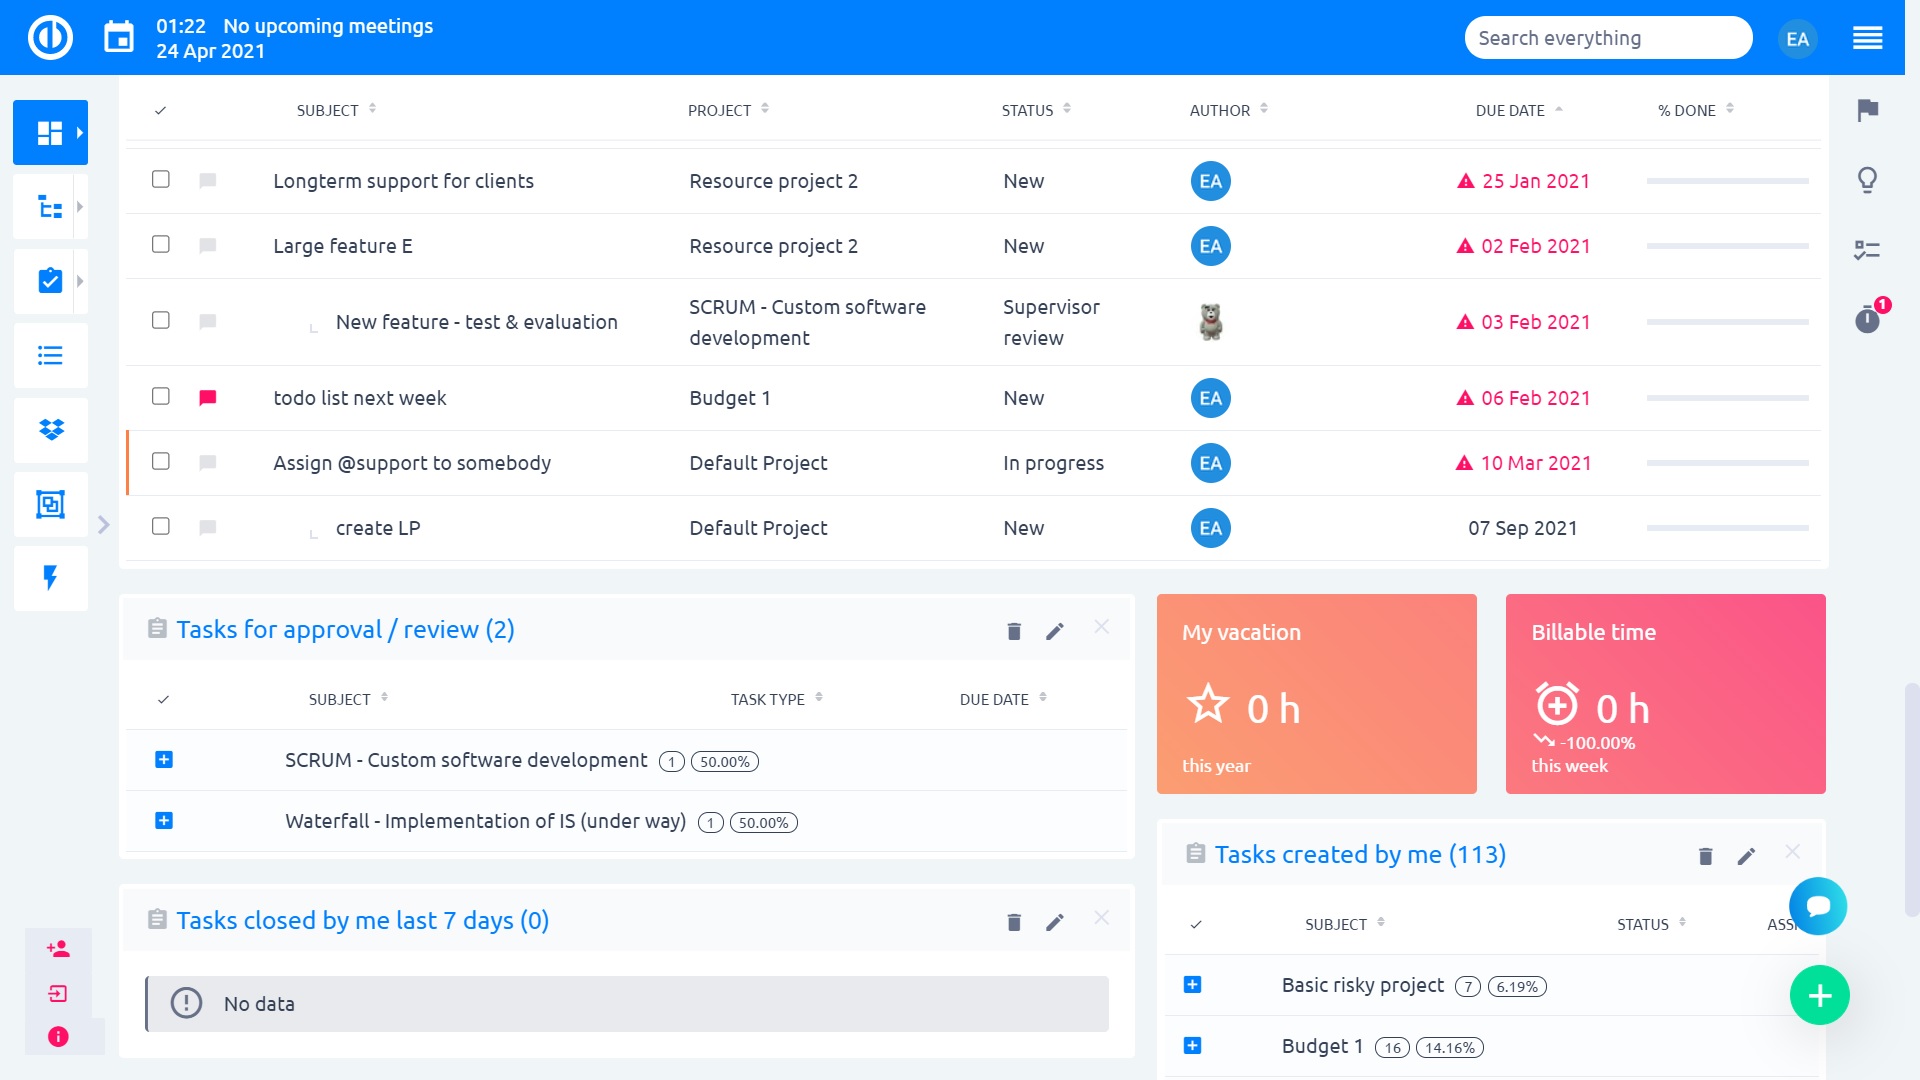Select the lightning quick-actions icon in the sidebar
The height and width of the screenshot is (1080, 1920).
[x=50, y=578]
